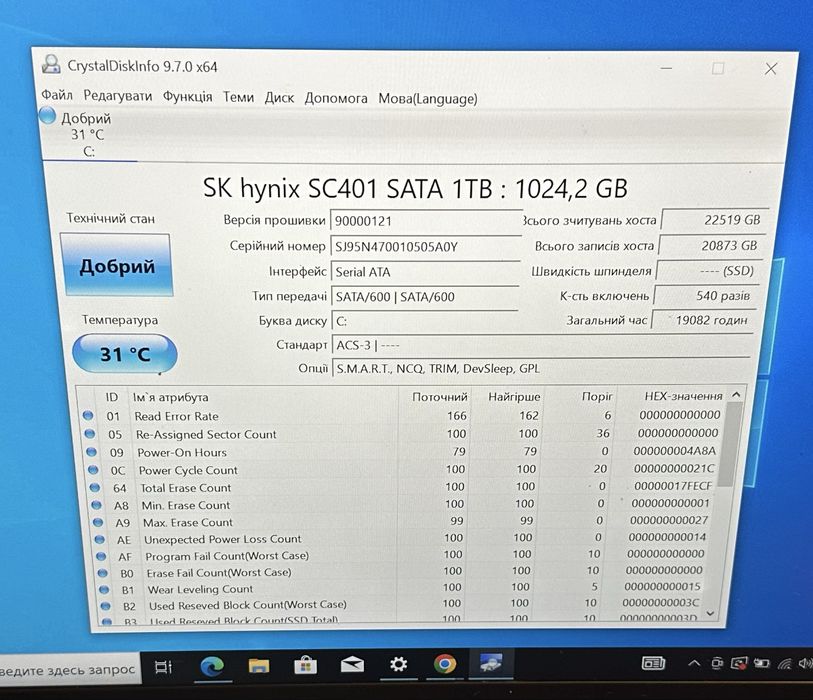Viewport: 813px width, 700px height.
Task: Click the 22519 GB host reads value
Action: [x=713, y=220]
